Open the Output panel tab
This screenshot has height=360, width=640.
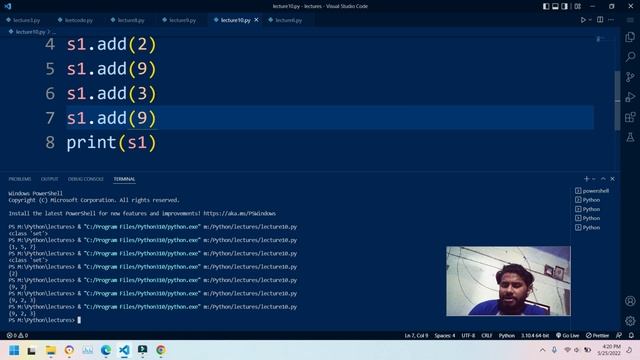coord(49,179)
